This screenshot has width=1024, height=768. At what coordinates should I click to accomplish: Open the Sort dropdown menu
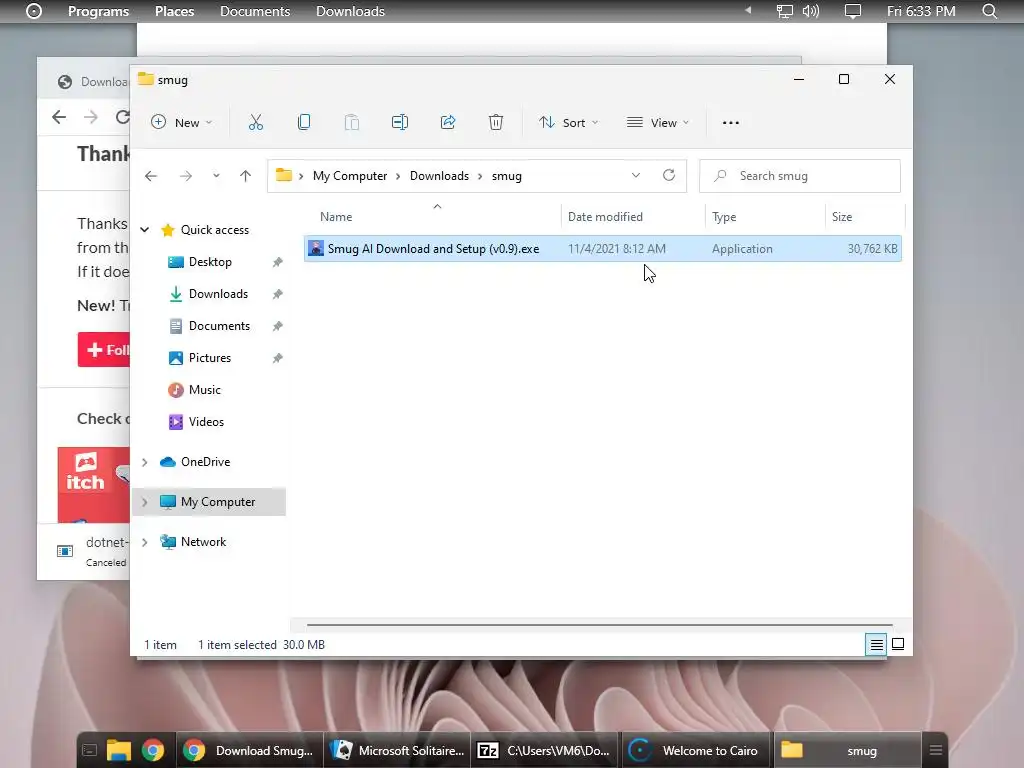[568, 122]
